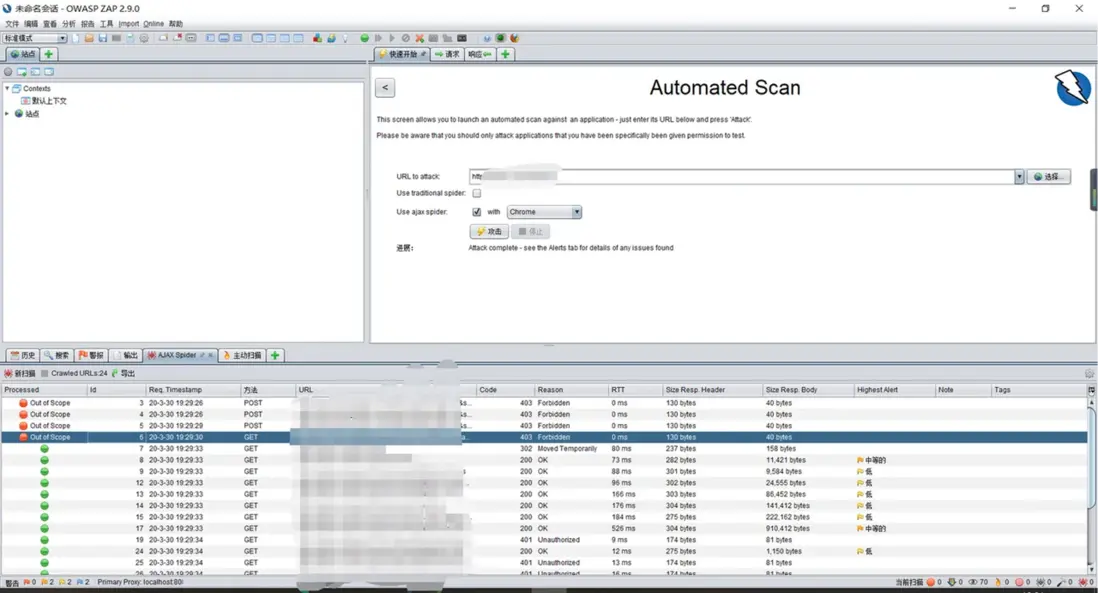Click the Manage Add-ons colored blocks icon
The width and height of the screenshot is (1098, 593).
click(x=317, y=38)
